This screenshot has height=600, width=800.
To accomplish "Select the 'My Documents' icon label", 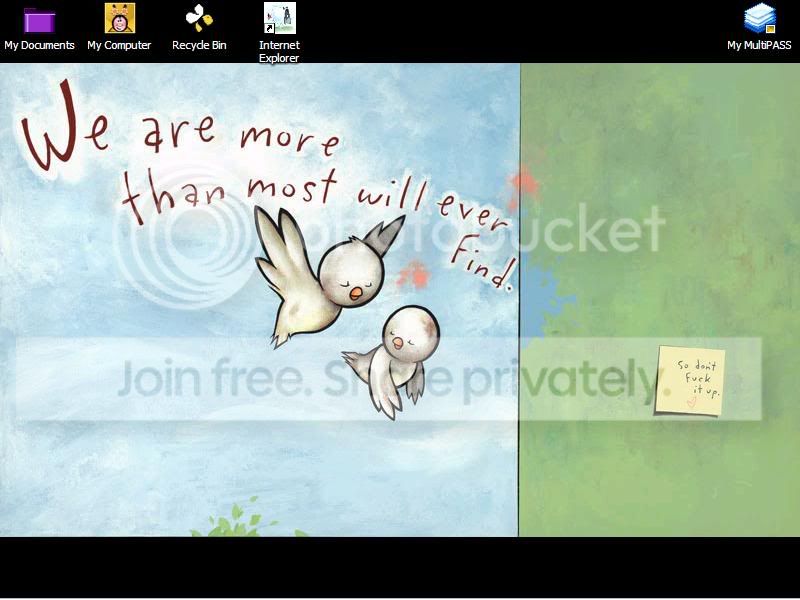I will coord(39,45).
